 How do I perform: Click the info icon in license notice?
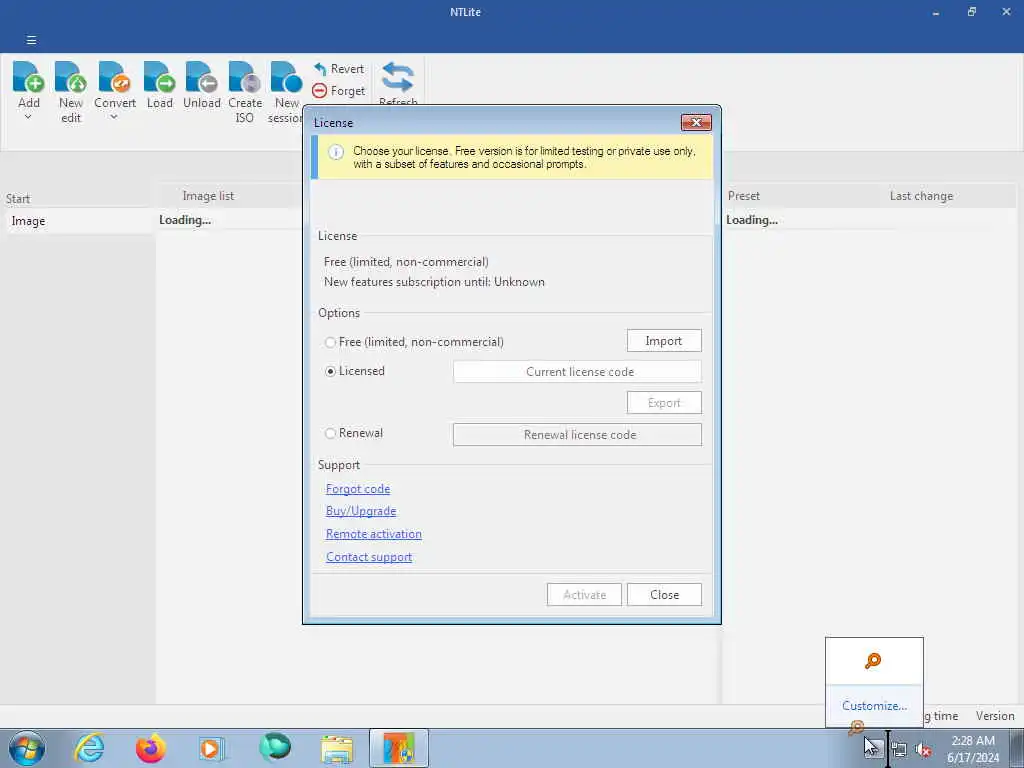pyautogui.click(x=336, y=152)
